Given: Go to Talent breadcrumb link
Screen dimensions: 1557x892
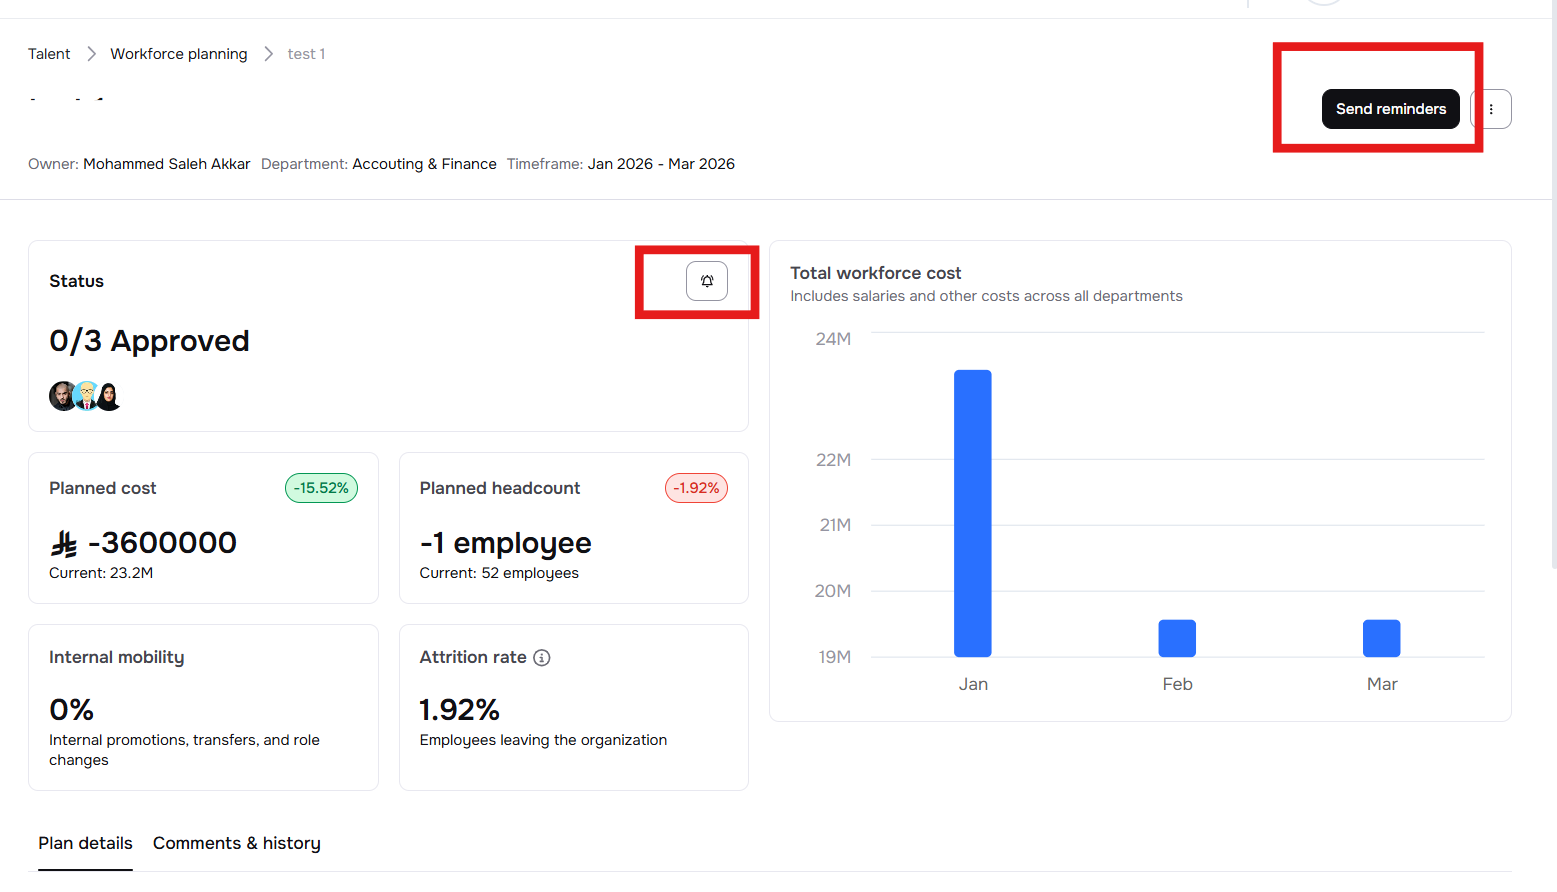Looking at the screenshot, I should coord(49,54).
